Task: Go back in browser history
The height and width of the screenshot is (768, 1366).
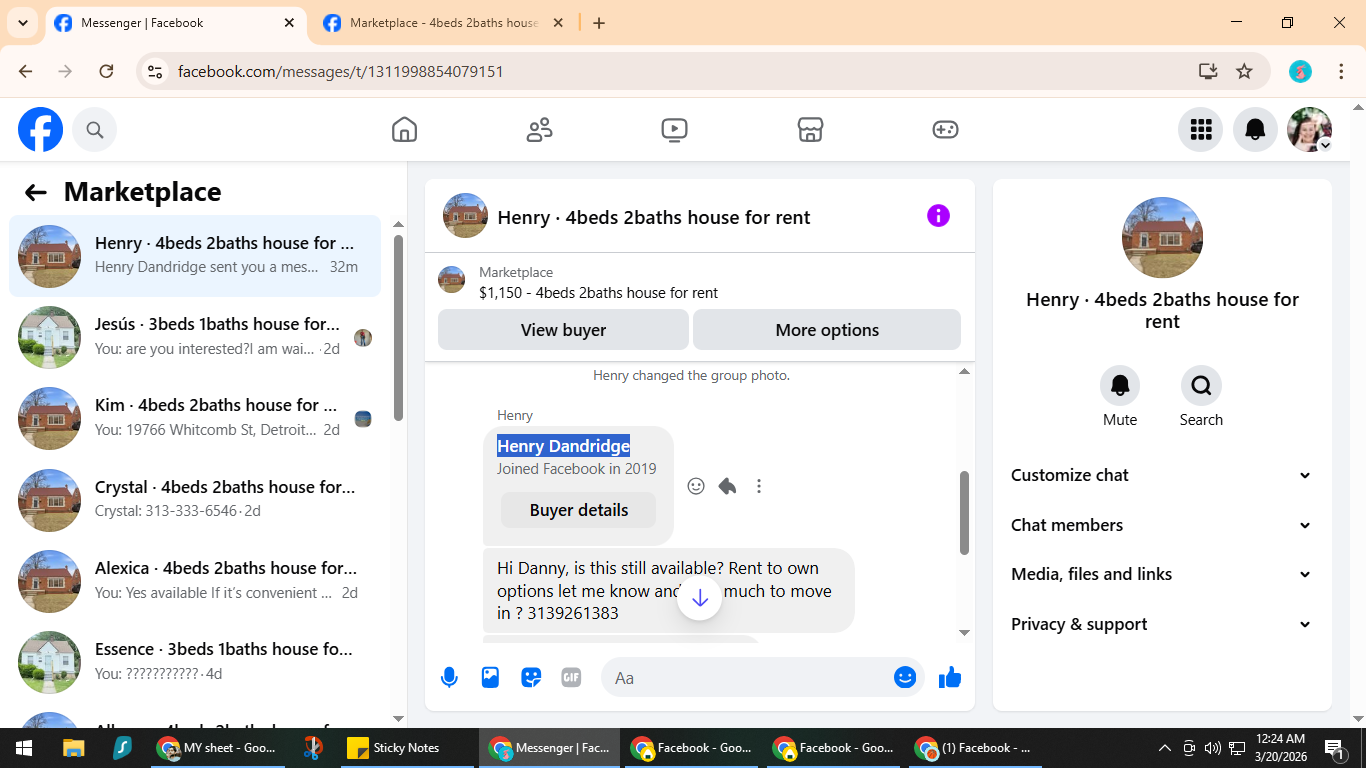Action: coord(26,71)
